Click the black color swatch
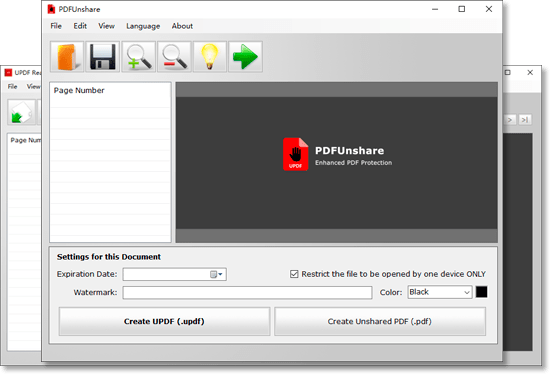Viewport: 550px width, 380px height. click(481, 292)
